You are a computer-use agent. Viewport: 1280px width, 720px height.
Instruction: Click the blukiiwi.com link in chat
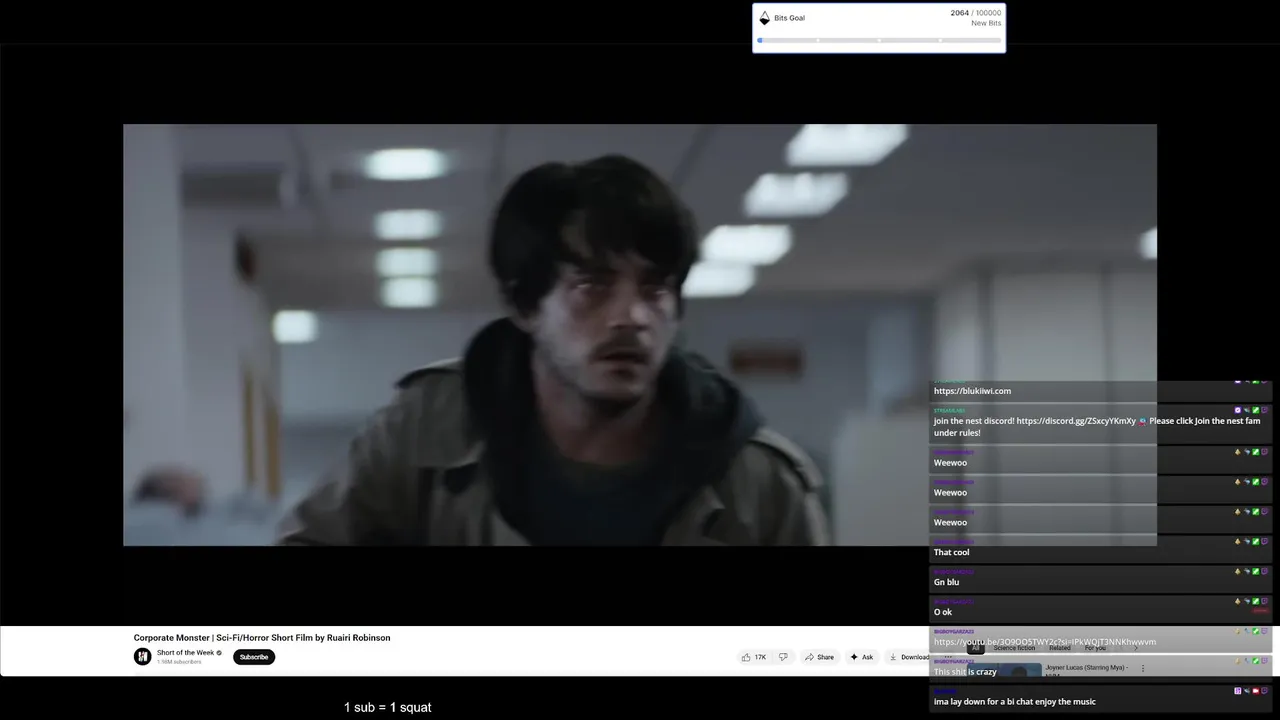(972, 391)
